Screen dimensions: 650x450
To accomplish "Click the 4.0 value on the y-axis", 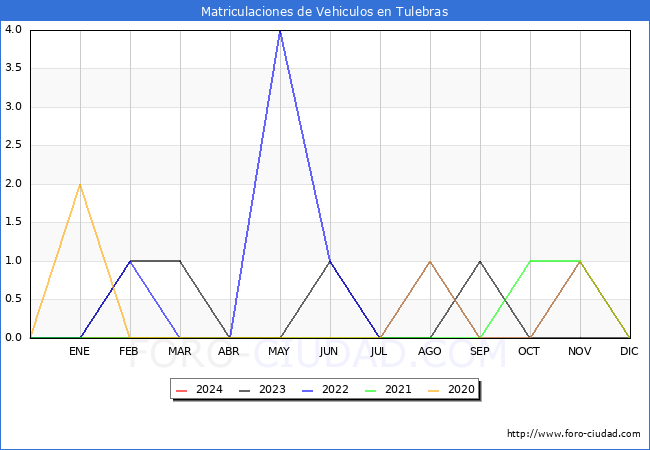I will (13, 29).
